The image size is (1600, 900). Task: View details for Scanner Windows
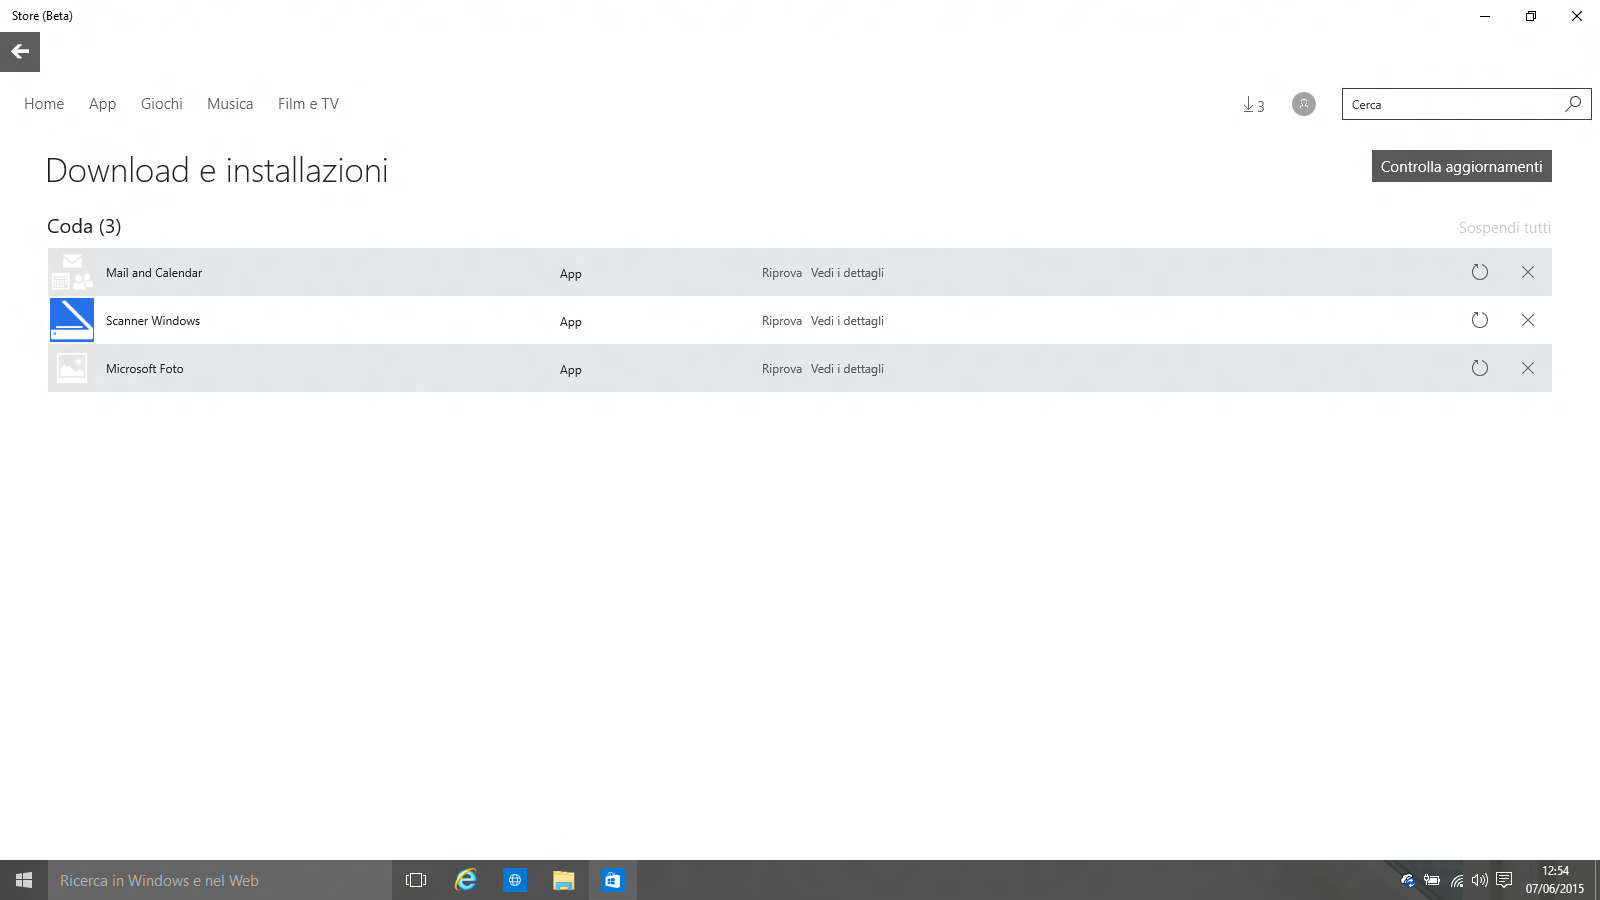847,321
